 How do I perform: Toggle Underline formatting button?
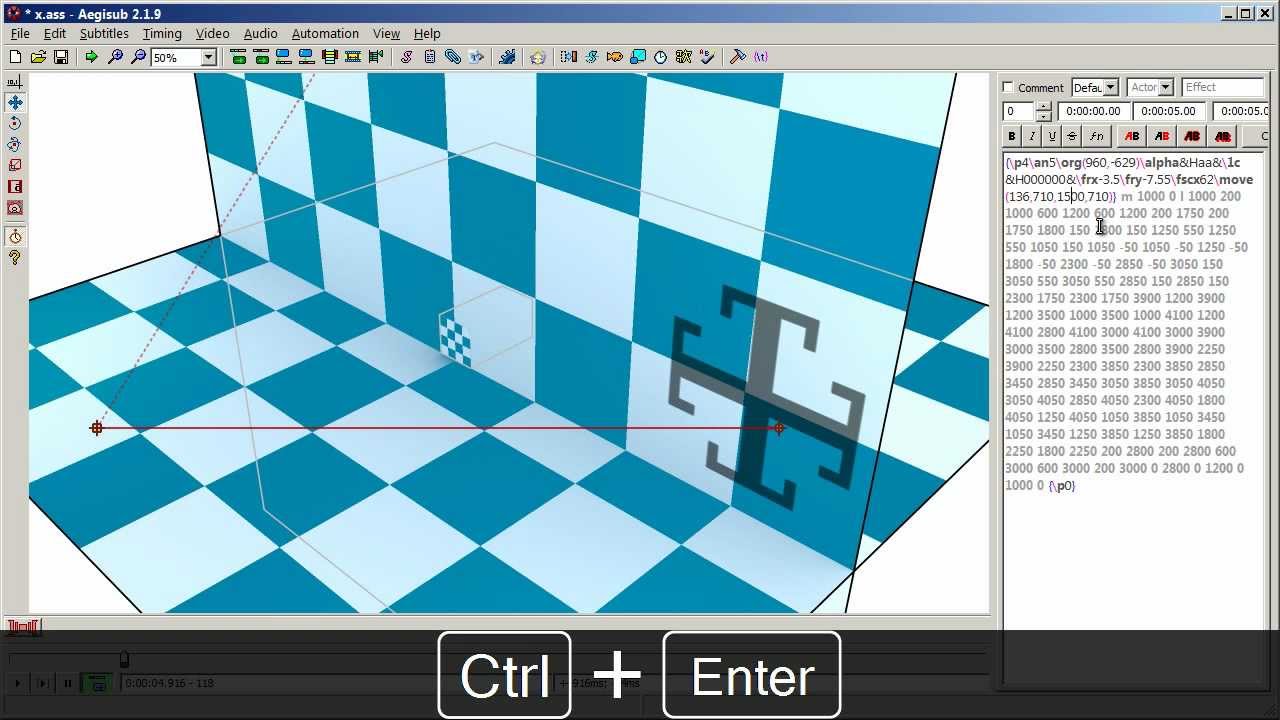(x=1052, y=136)
